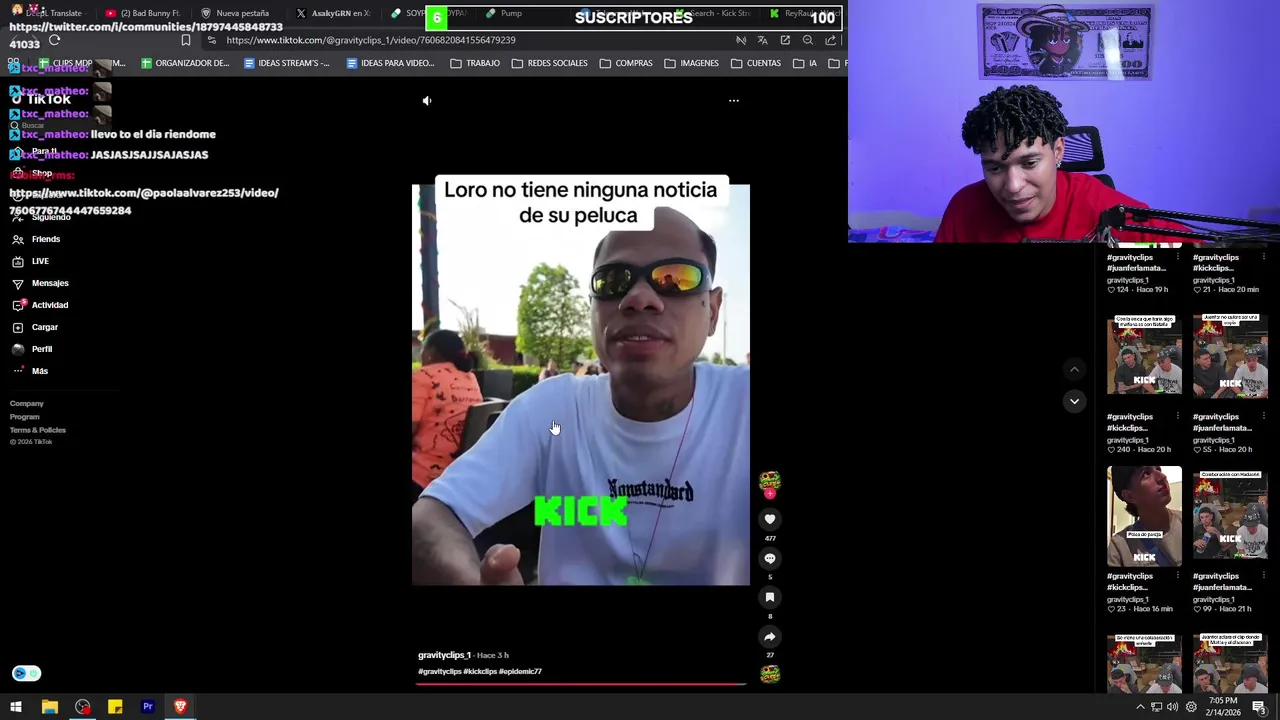This screenshot has width=1280, height=720.
Task: Open the gravityclips_1 username under video
Action: 444,655
